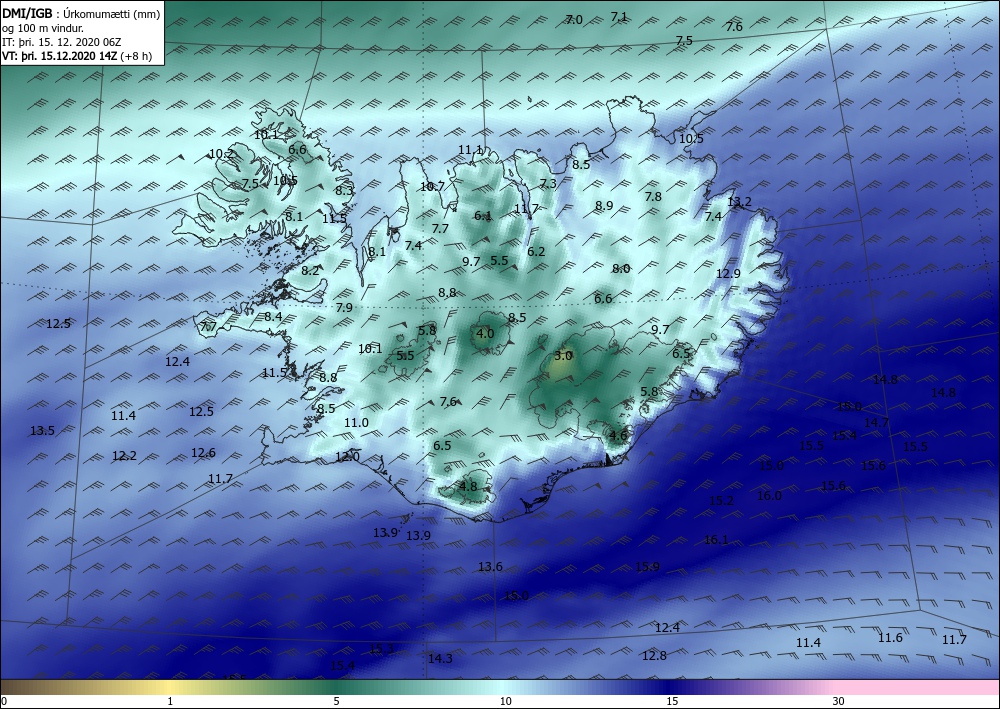Click the 4.0 value on the map
The width and height of the screenshot is (1000, 709).
[485, 333]
